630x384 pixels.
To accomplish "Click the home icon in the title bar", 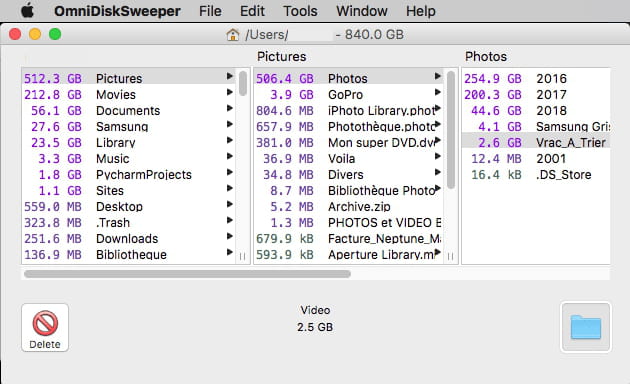I will click(x=233, y=35).
